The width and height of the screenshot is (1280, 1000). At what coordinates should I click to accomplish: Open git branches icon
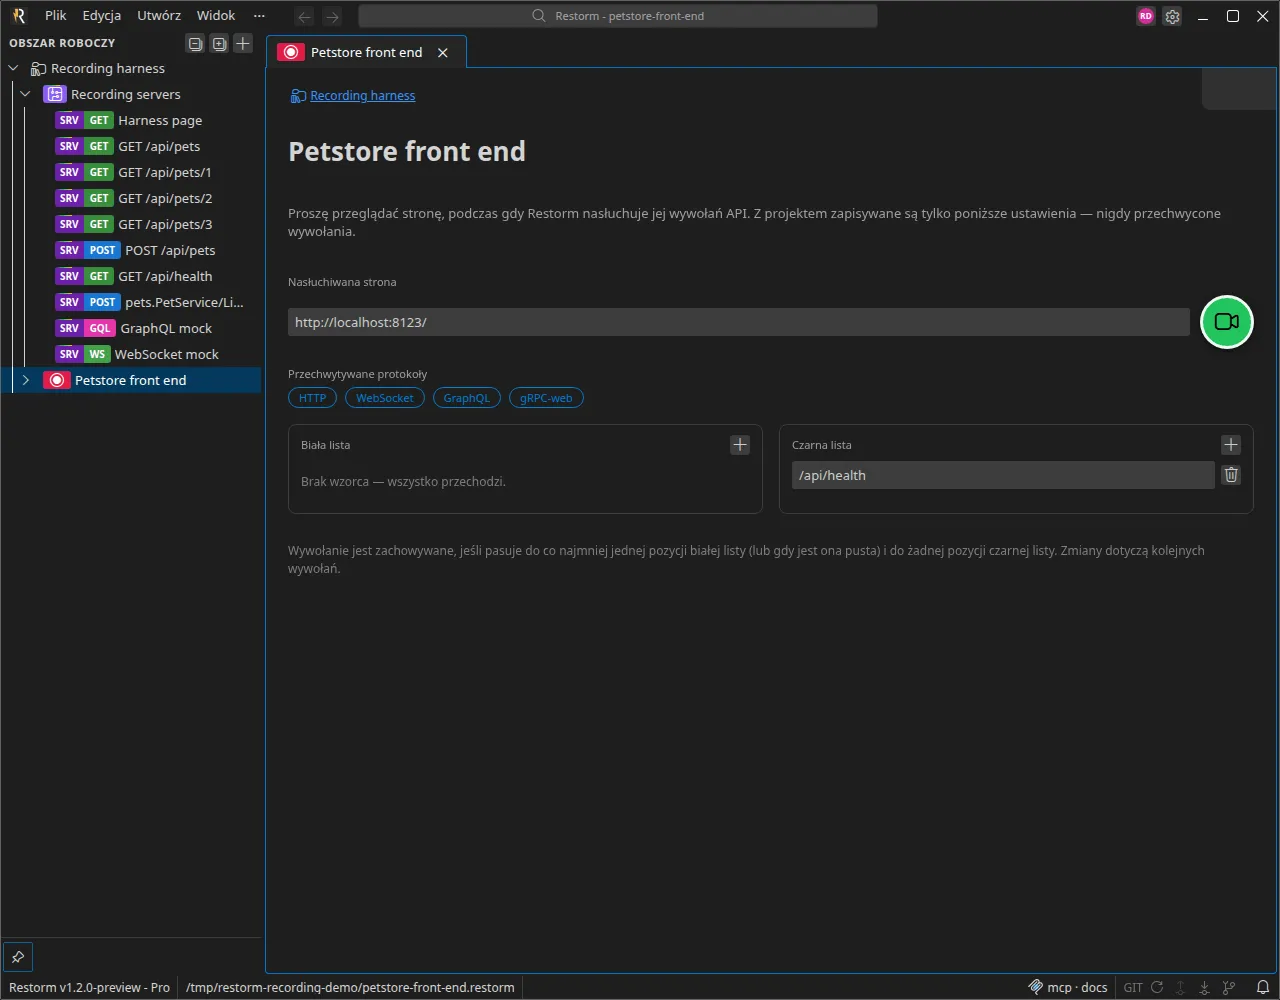click(x=1229, y=987)
